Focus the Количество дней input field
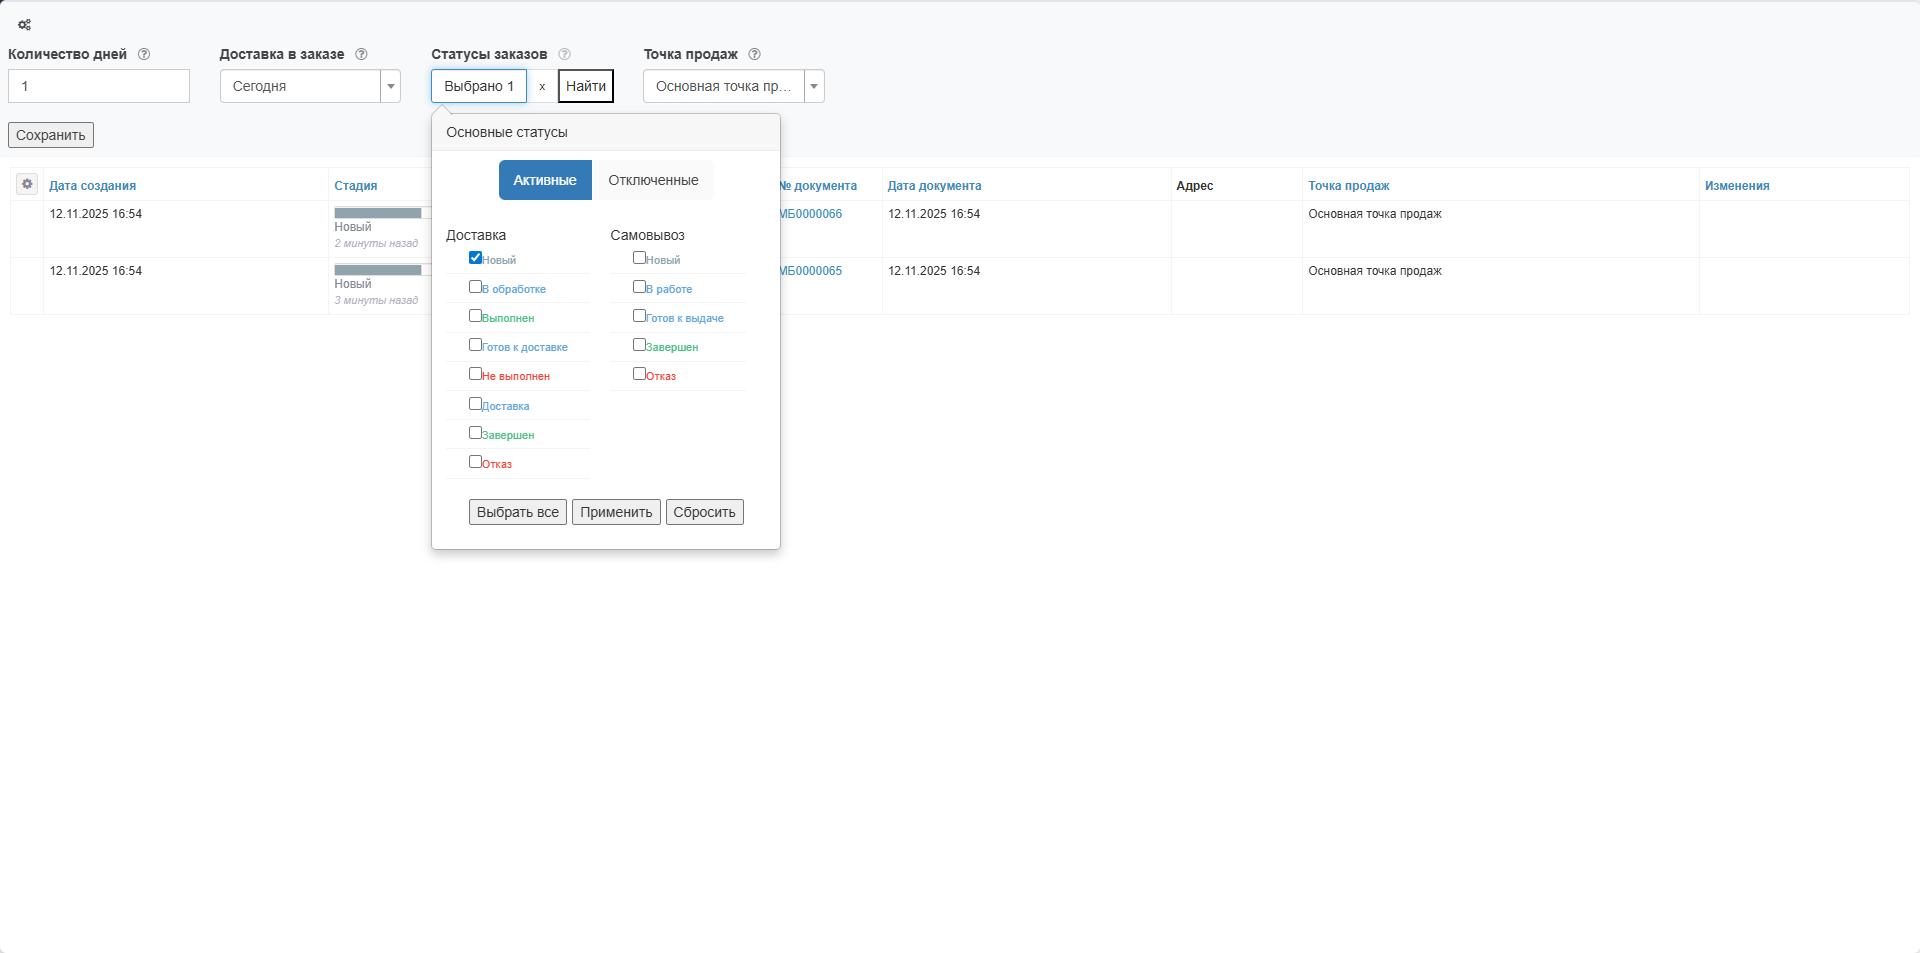Screen dimensions: 1920x953 (99, 86)
